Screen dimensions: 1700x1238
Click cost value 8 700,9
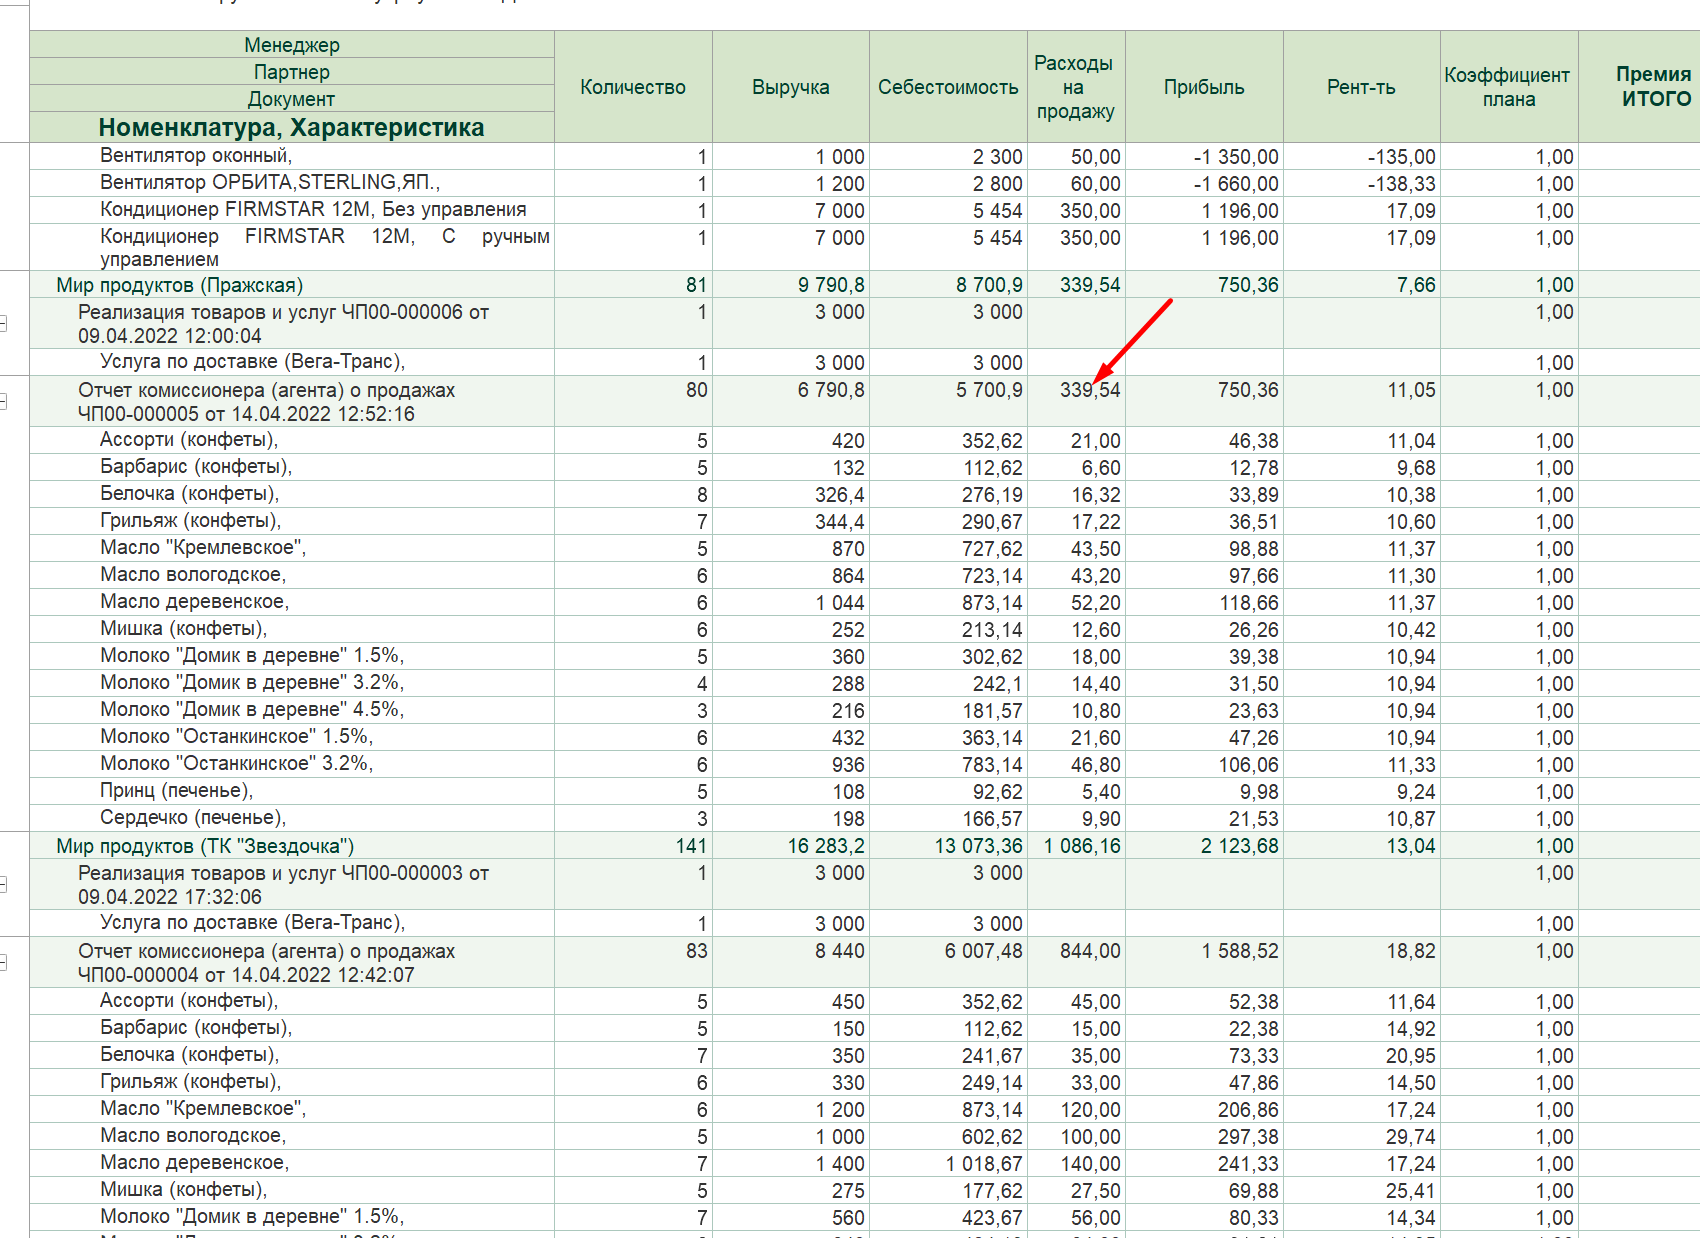click(x=989, y=285)
